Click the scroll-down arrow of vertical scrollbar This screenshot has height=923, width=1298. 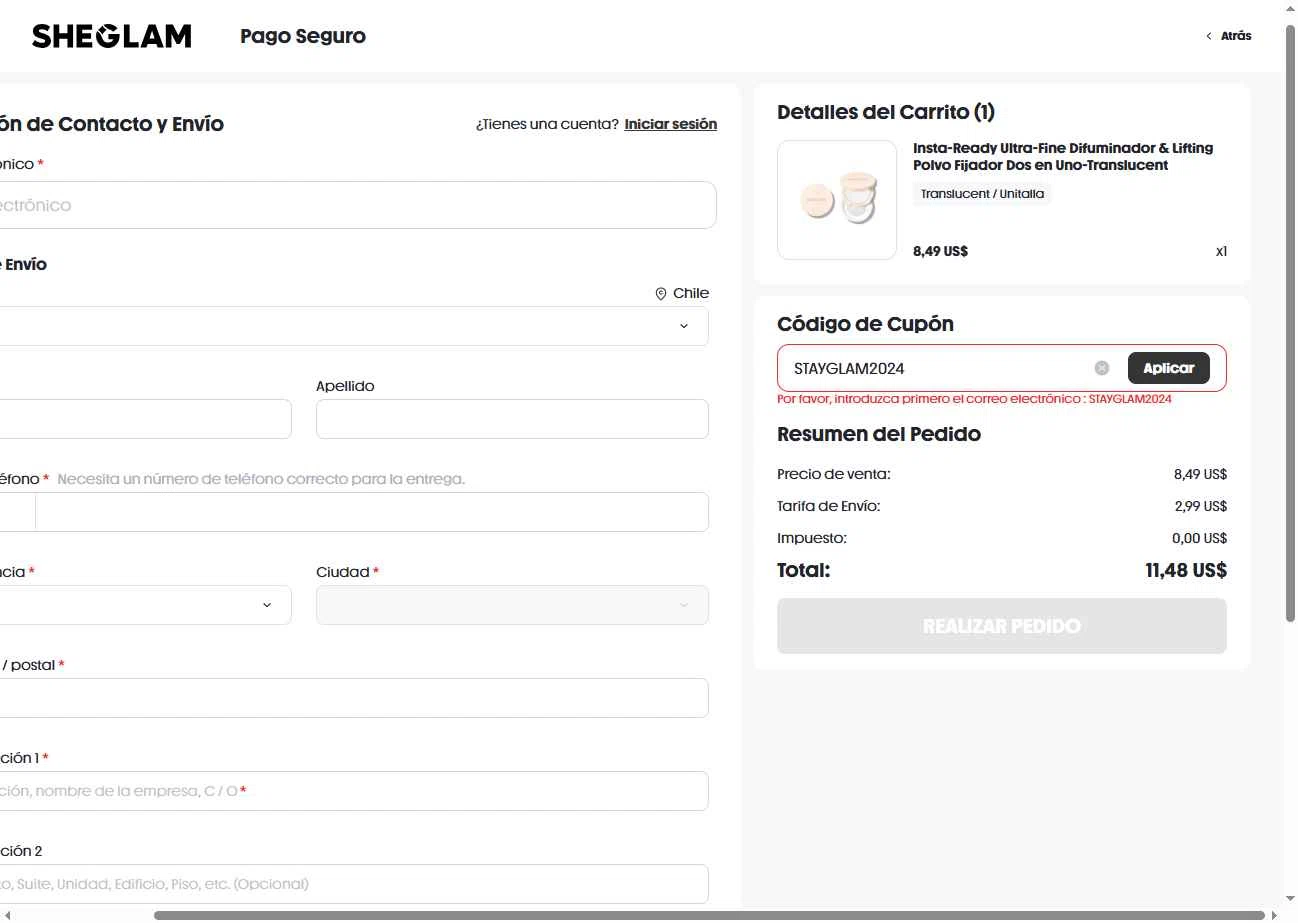(1290, 899)
